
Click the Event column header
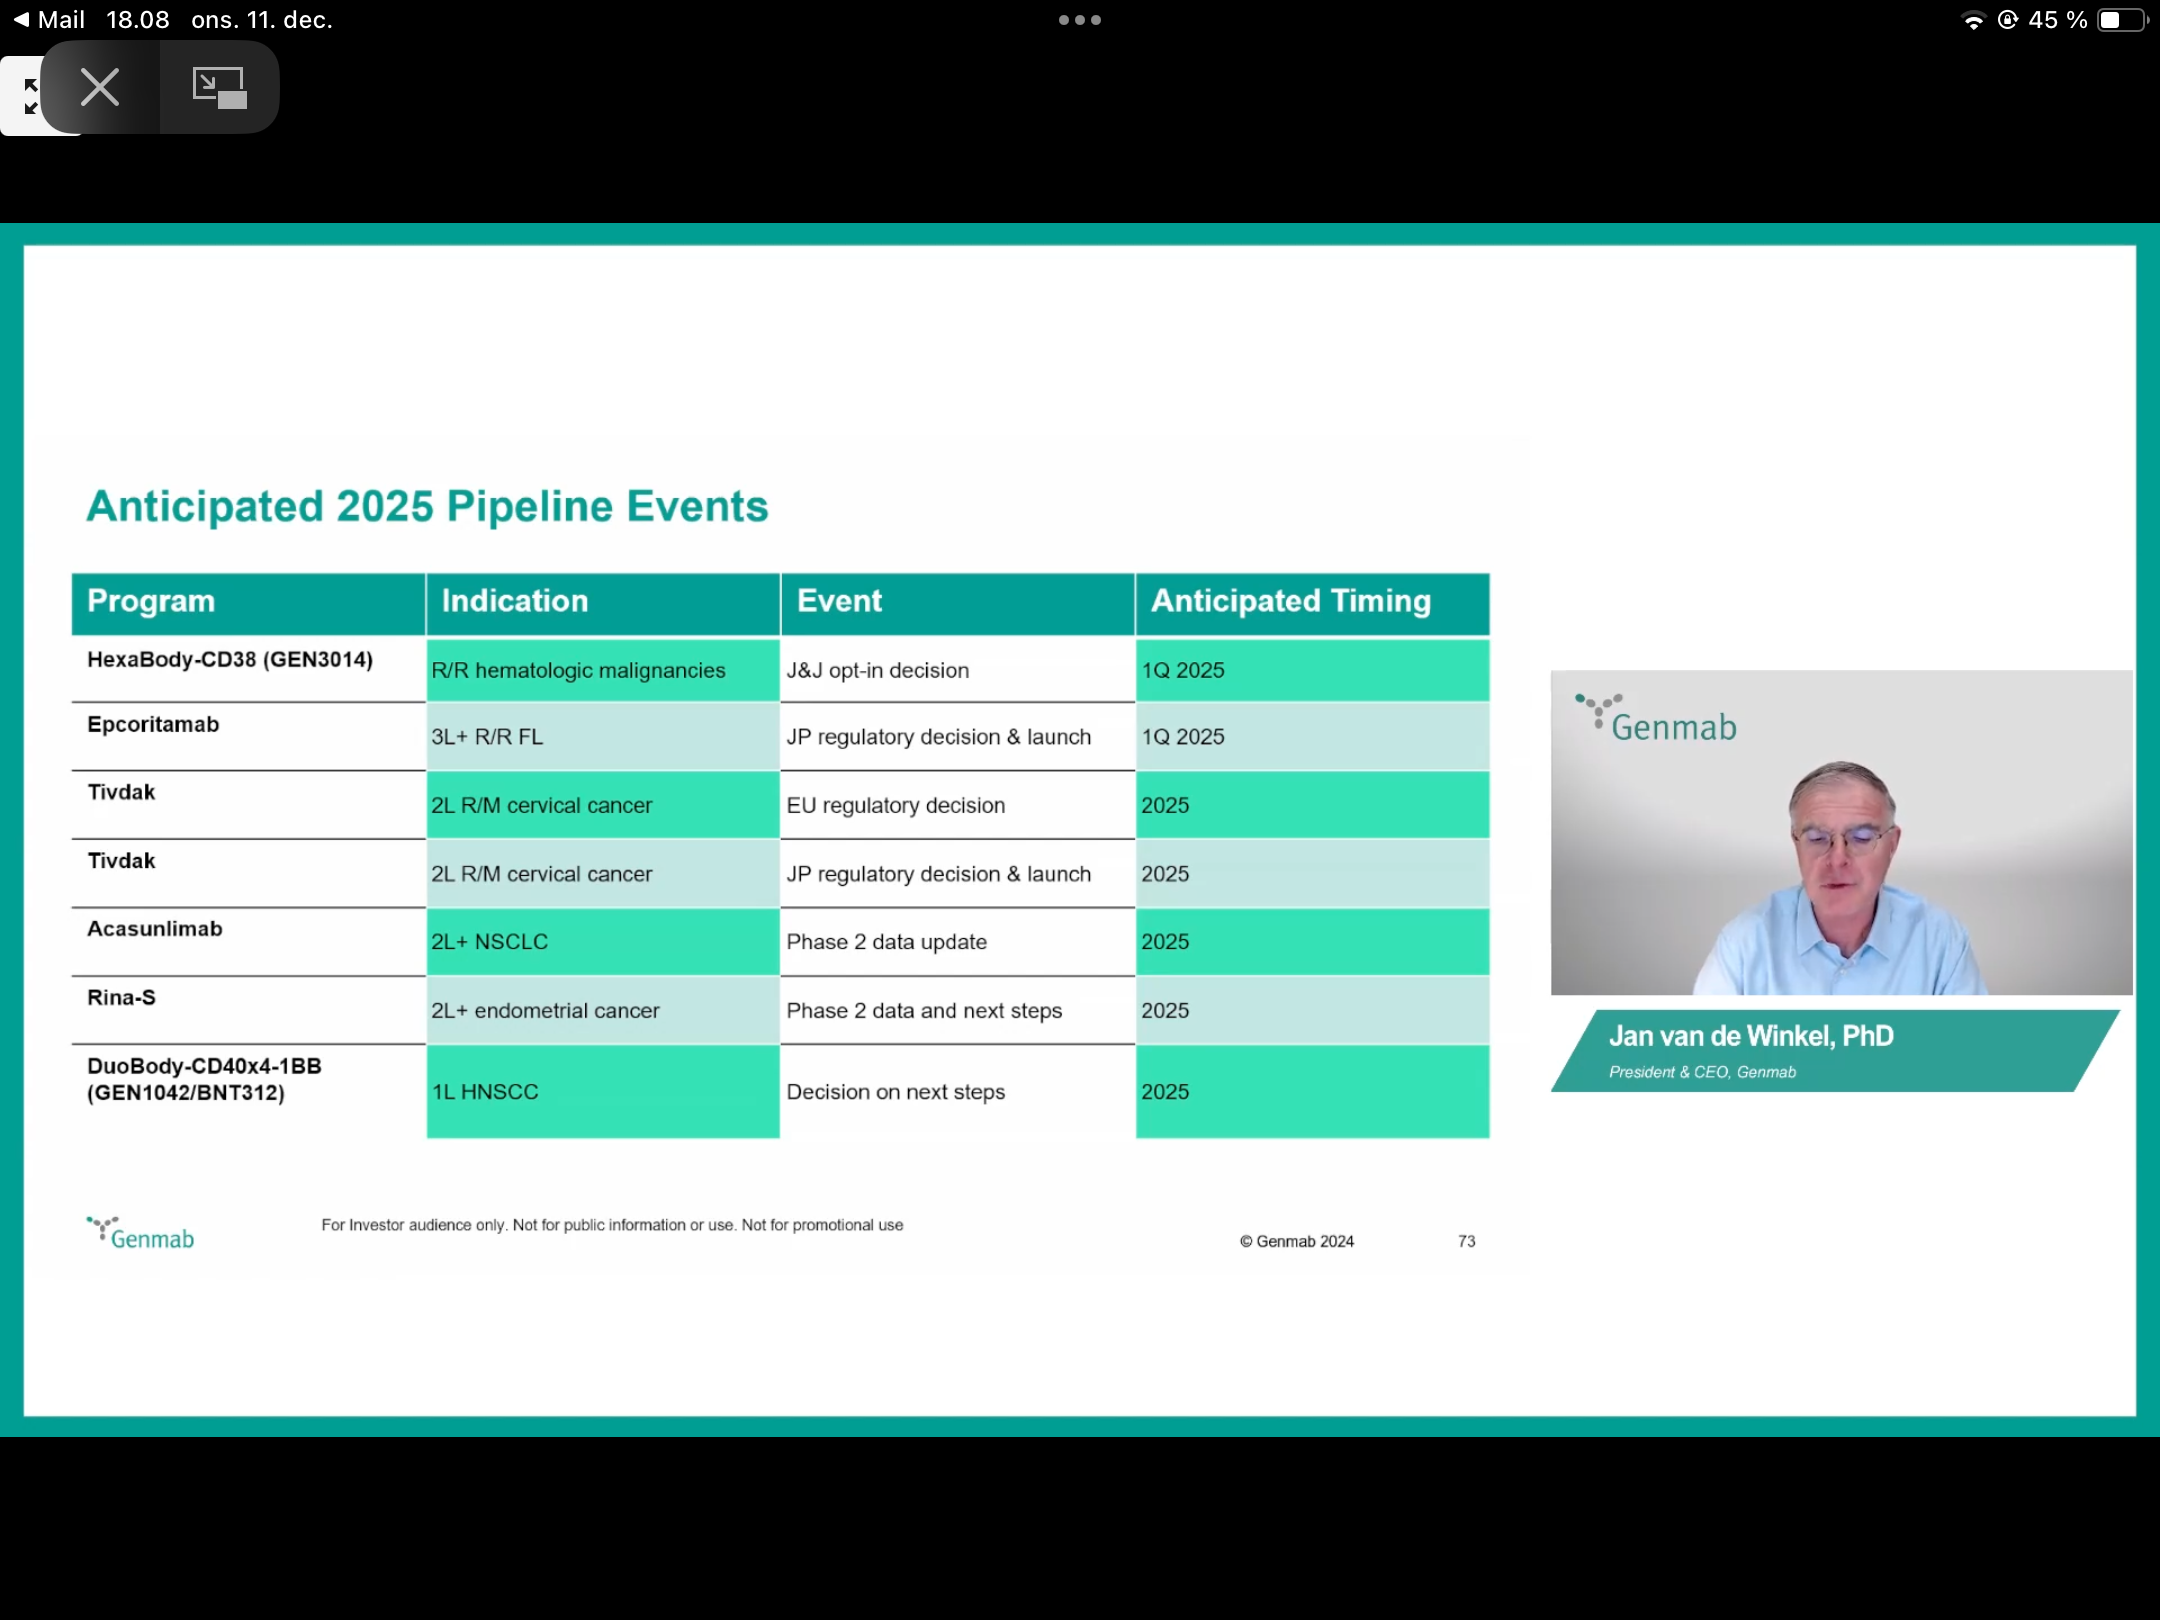(958, 603)
